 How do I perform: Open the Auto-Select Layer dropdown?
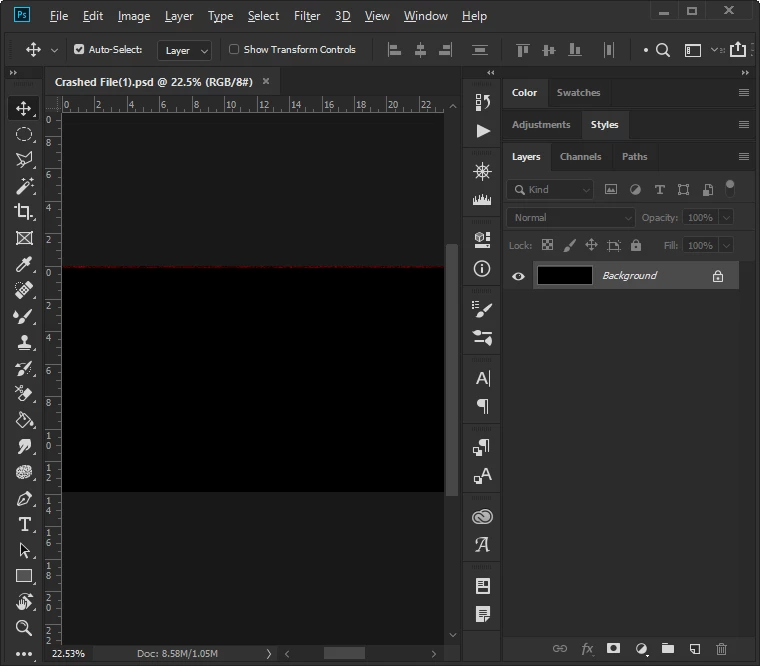pos(184,50)
